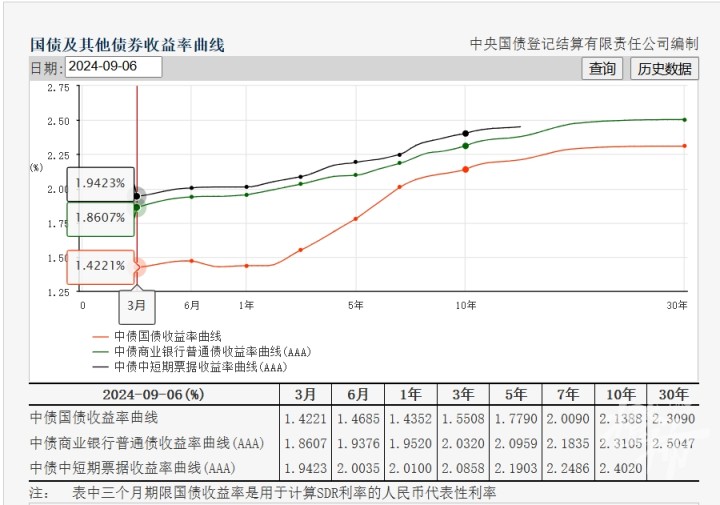The image size is (720, 505).
Task: Click the 1年 x-axis label
Action: click(246, 305)
